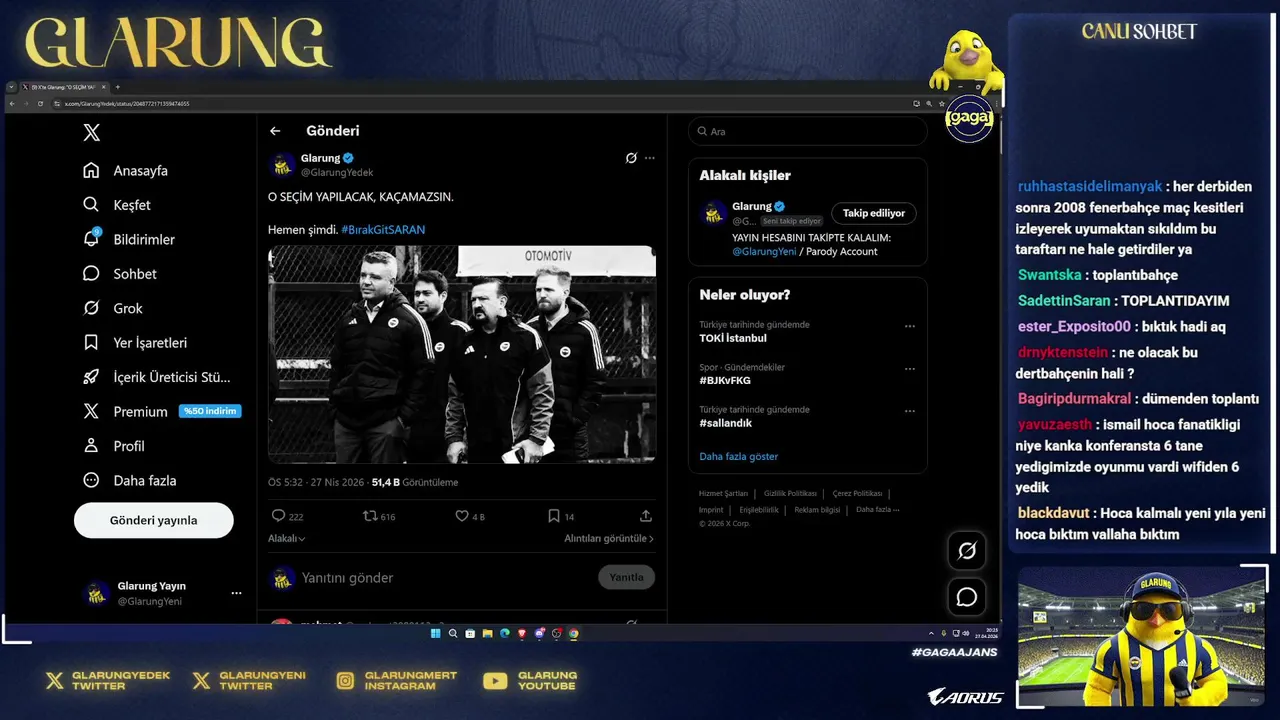Go to Anasayfa in the sidebar

click(126, 170)
